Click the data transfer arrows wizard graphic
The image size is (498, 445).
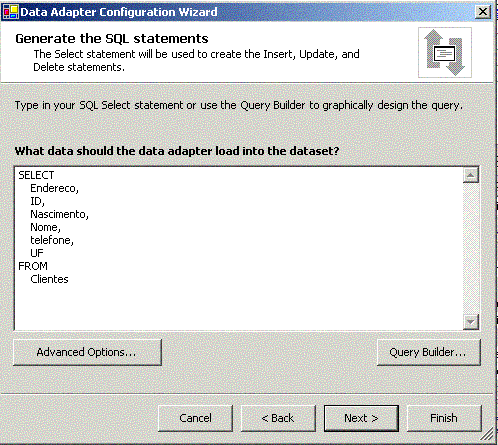(x=445, y=52)
